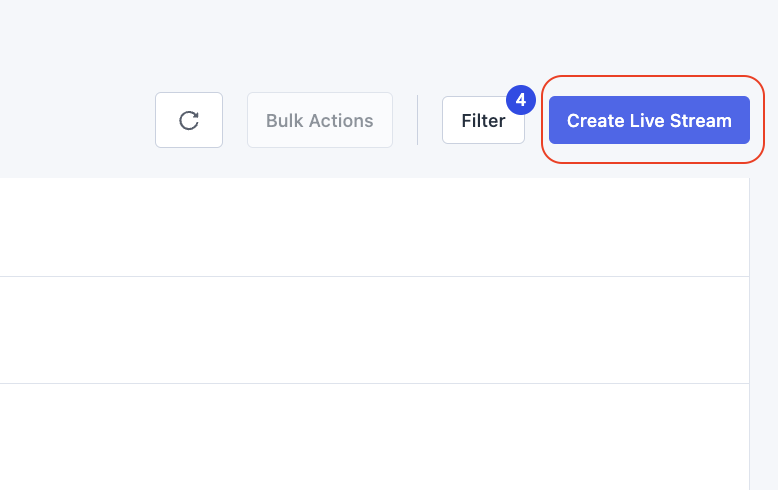The height and width of the screenshot is (490, 778).
Task: Click the blue badge showing 4
Action: (x=520, y=100)
